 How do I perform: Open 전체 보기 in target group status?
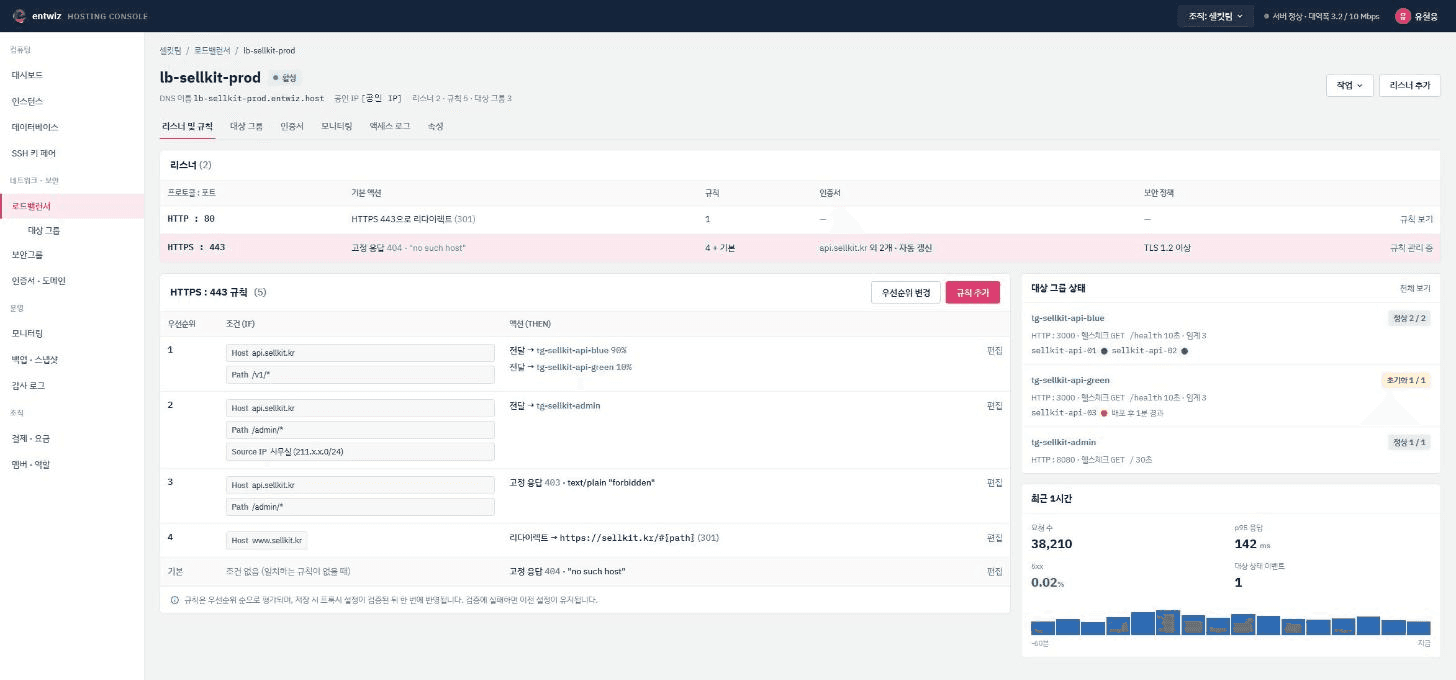(x=1415, y=288)
